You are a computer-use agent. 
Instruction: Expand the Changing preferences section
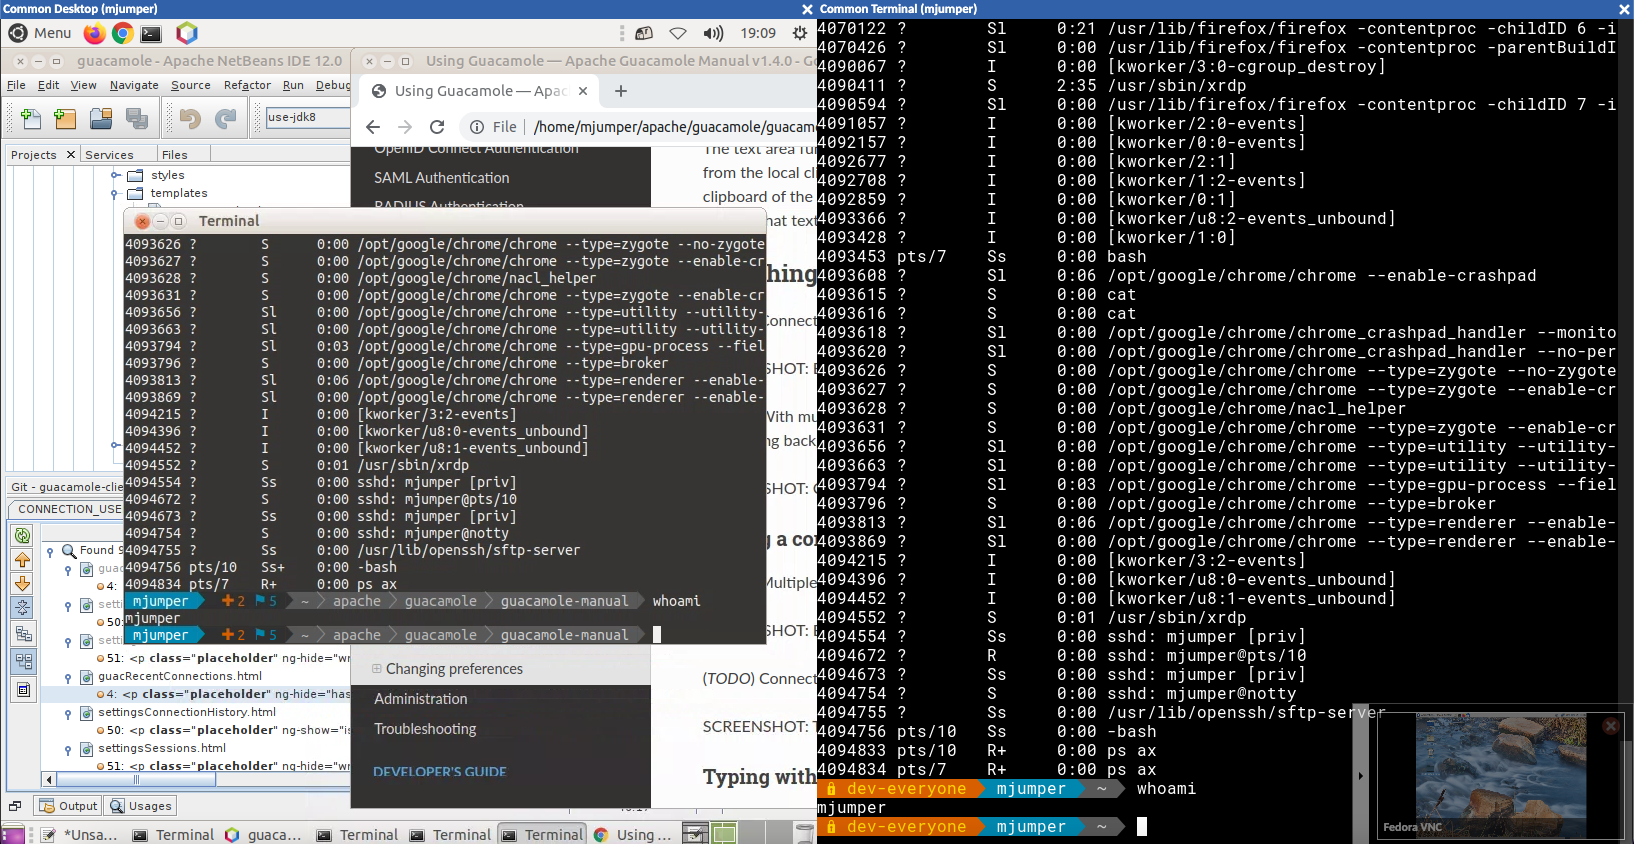coord(377,669)
